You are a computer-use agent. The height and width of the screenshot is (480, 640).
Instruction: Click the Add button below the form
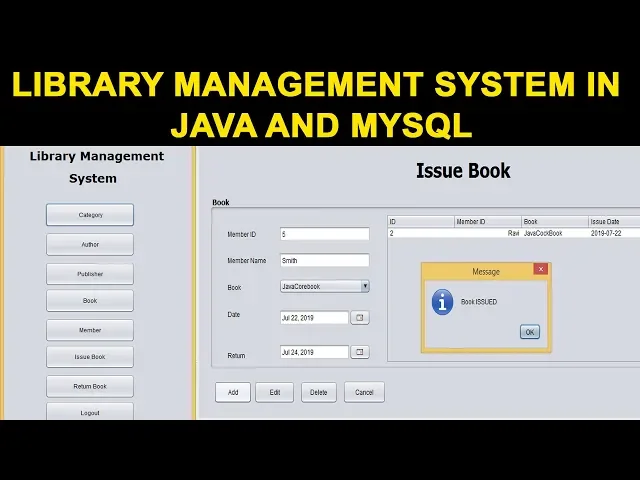[x=233, y=393]
